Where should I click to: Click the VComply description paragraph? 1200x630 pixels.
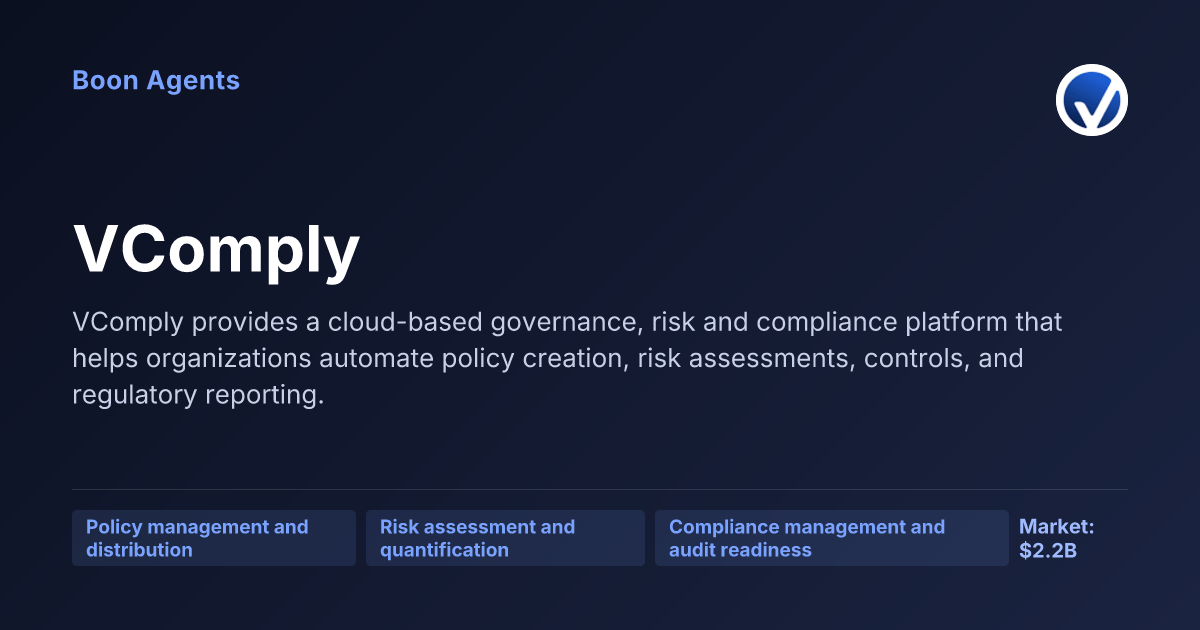(x=567, y=358)
